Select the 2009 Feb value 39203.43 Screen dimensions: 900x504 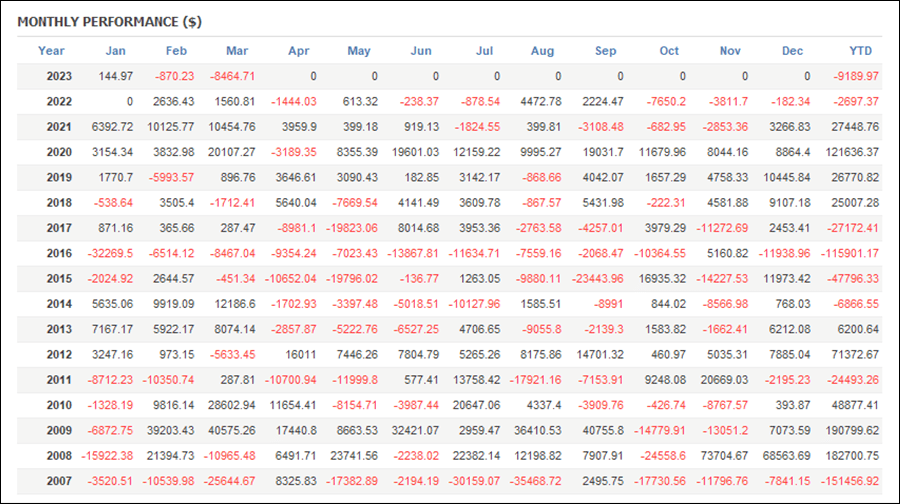pyautogui.click(x=170, y=431)
